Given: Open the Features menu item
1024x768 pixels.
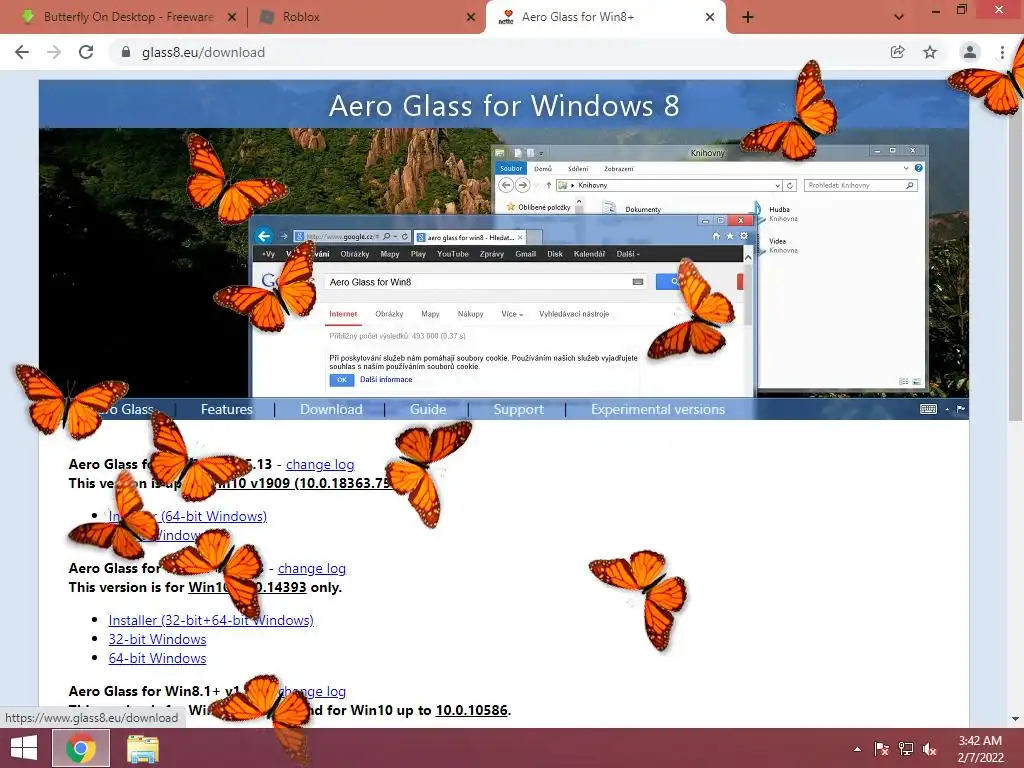Looking at the screenshot, I should pyautogui.click(x=227, y=409).
